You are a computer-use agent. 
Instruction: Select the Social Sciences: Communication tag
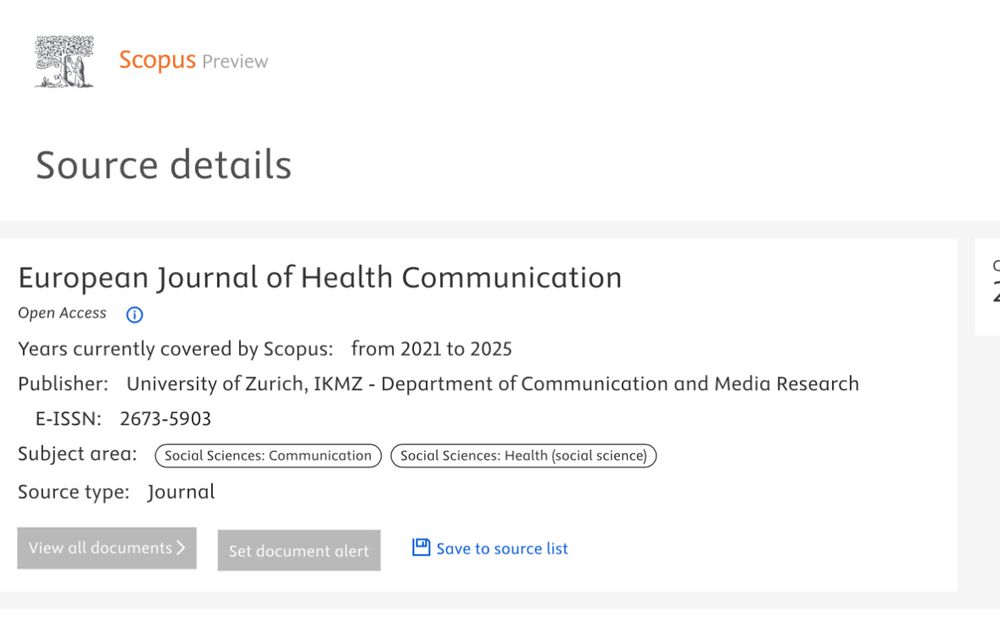coord(268,455)
